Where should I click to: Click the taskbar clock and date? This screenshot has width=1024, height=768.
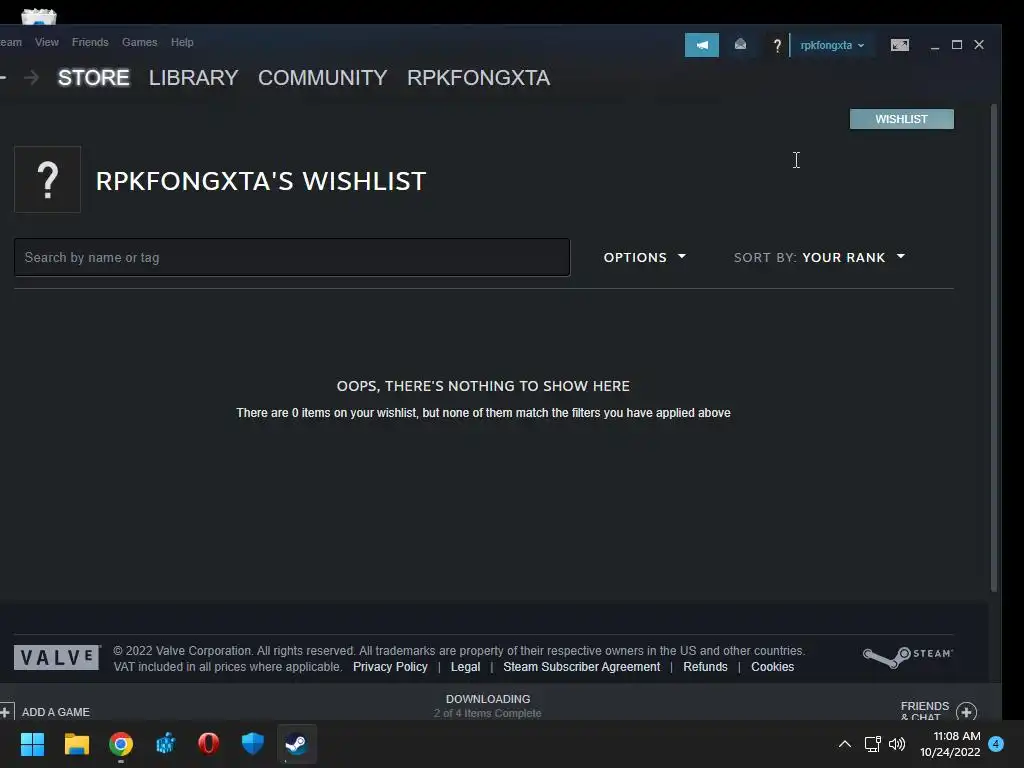pos(950,744)
